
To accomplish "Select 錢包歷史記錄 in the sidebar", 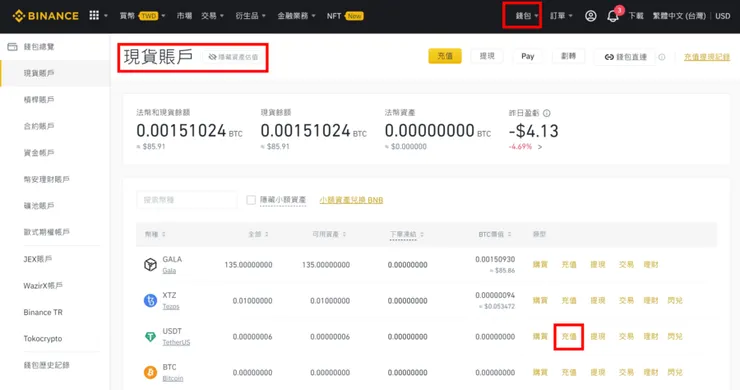I will (x=46, y=365).
